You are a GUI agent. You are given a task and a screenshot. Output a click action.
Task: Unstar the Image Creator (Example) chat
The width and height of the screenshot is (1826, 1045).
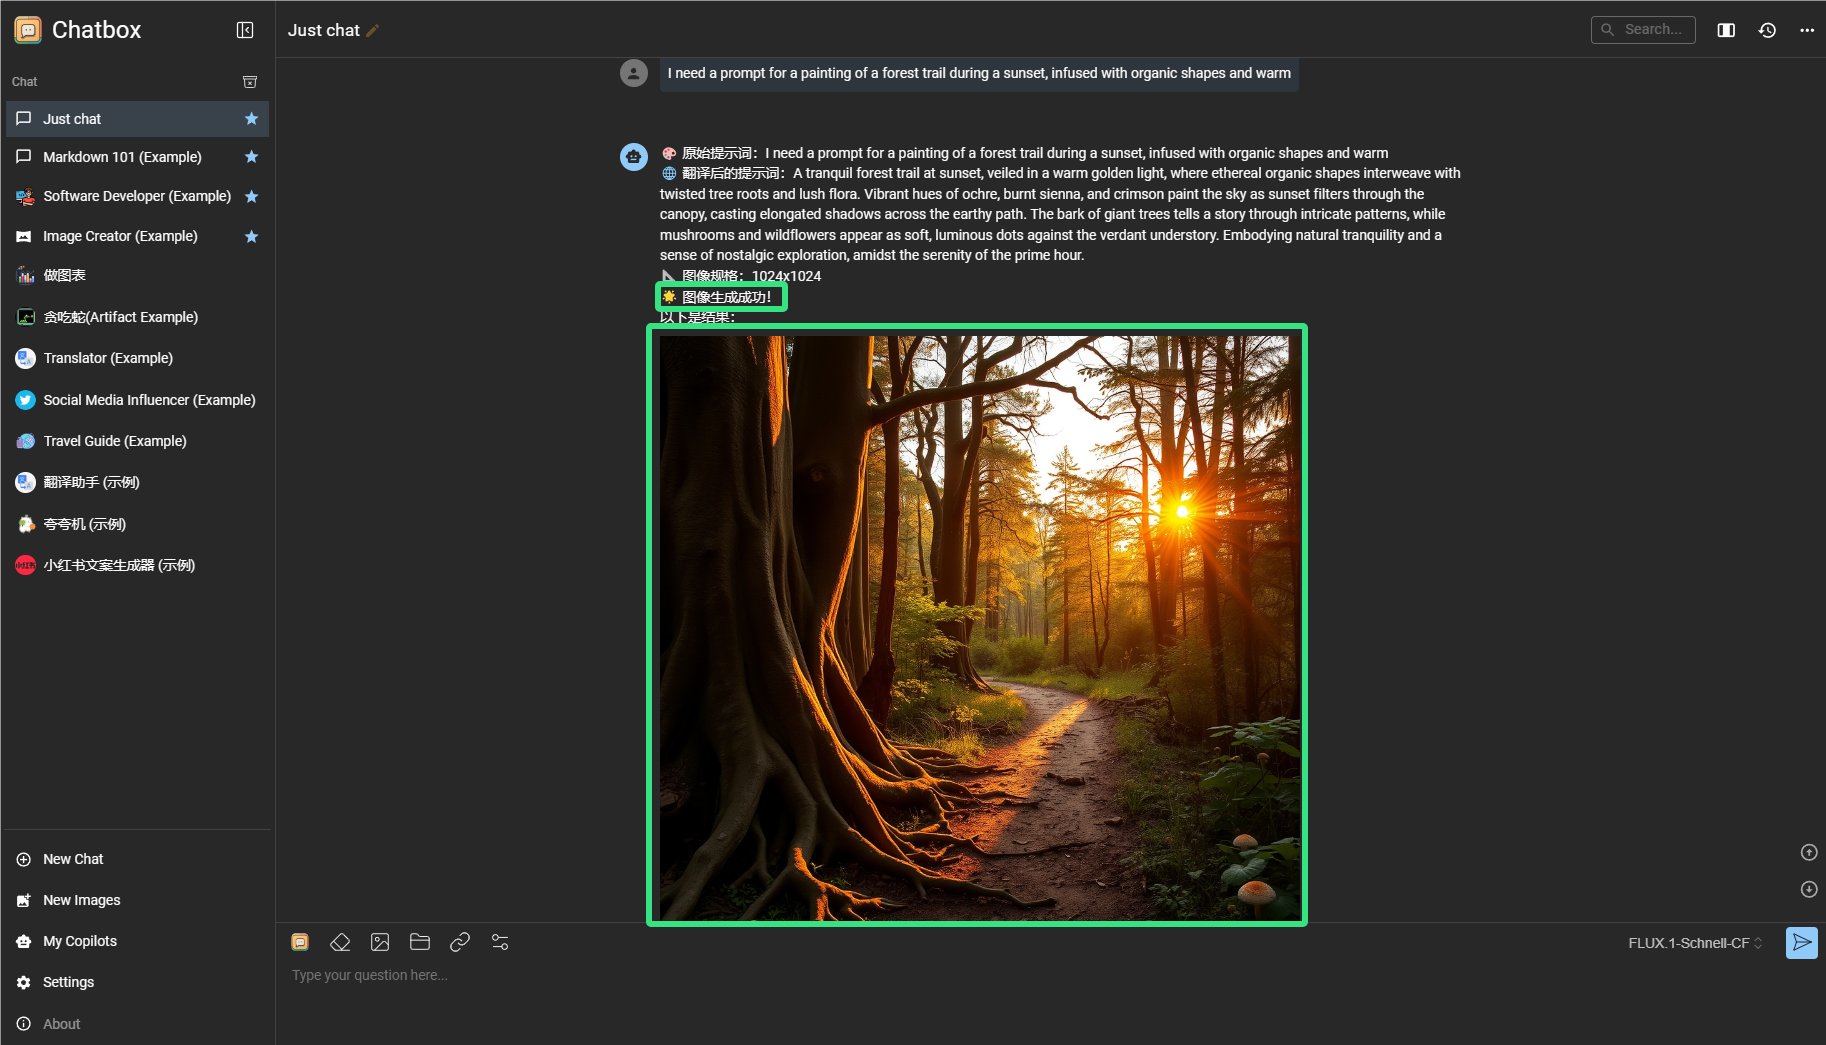pos(251,237)
